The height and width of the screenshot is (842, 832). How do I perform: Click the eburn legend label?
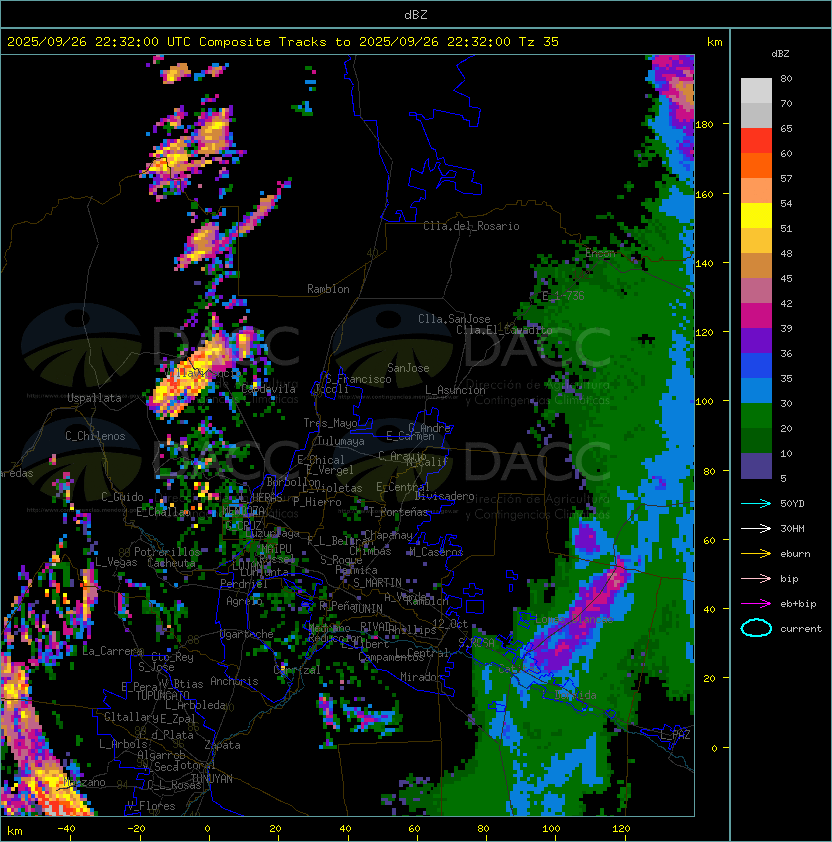[795, 554]
